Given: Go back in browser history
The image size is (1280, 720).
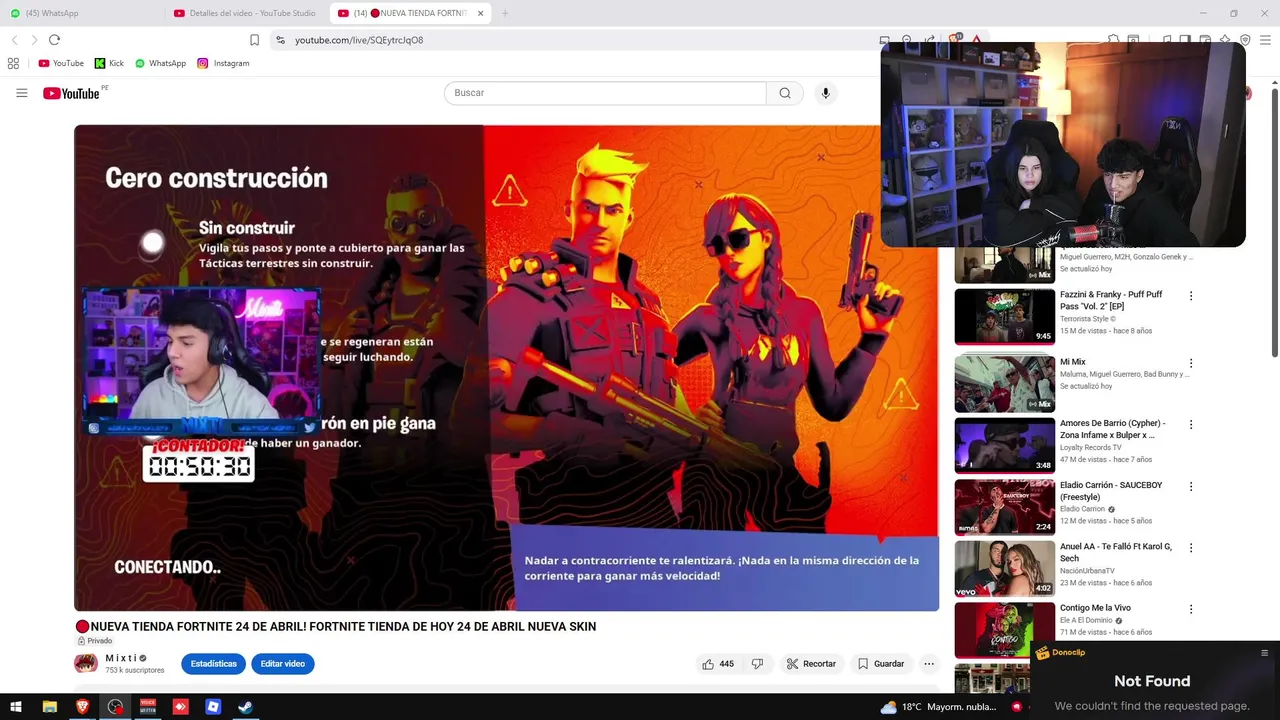Looking at the screenshot, I should point(14,40).
